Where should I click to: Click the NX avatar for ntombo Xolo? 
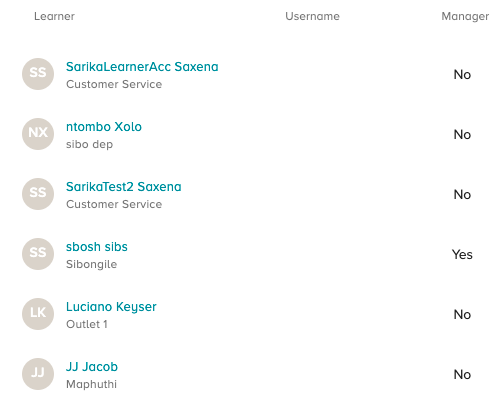tap(38, 134)
